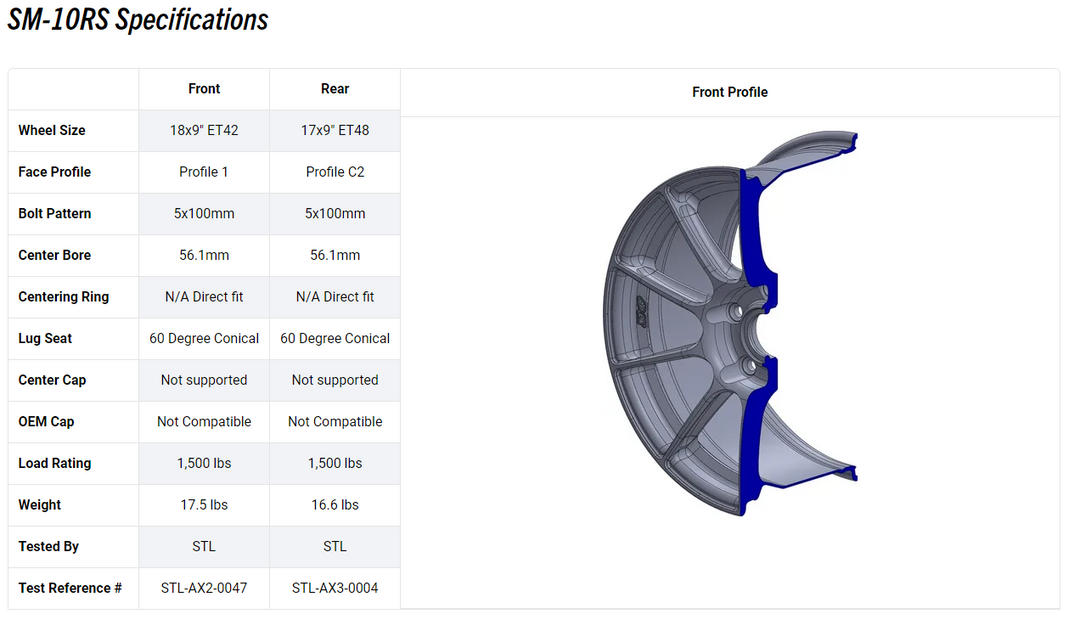The image size is (1080, 631).
Task: Click the rear N/A Direct fit cell
Action: [335, 297]
